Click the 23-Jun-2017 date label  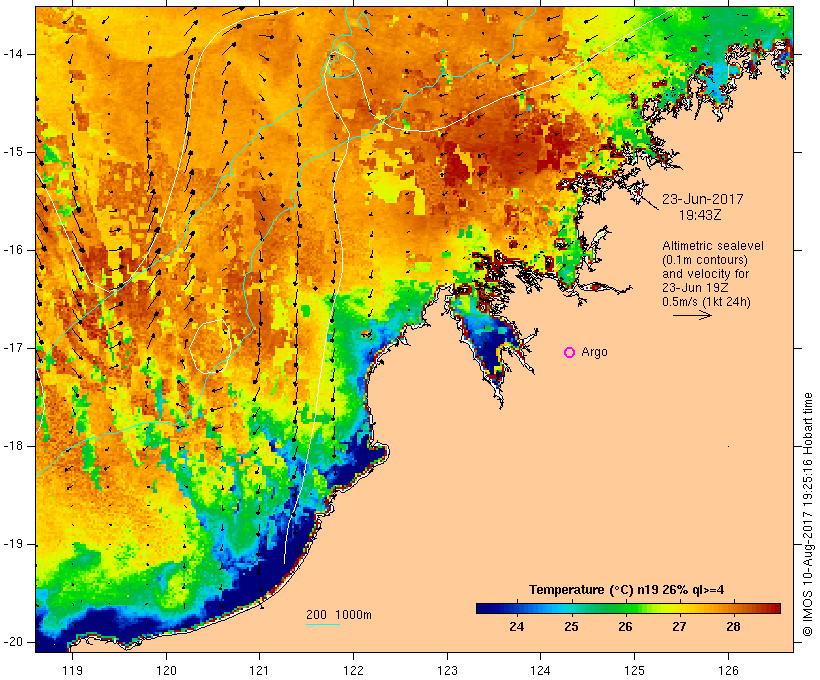[702, 199]
